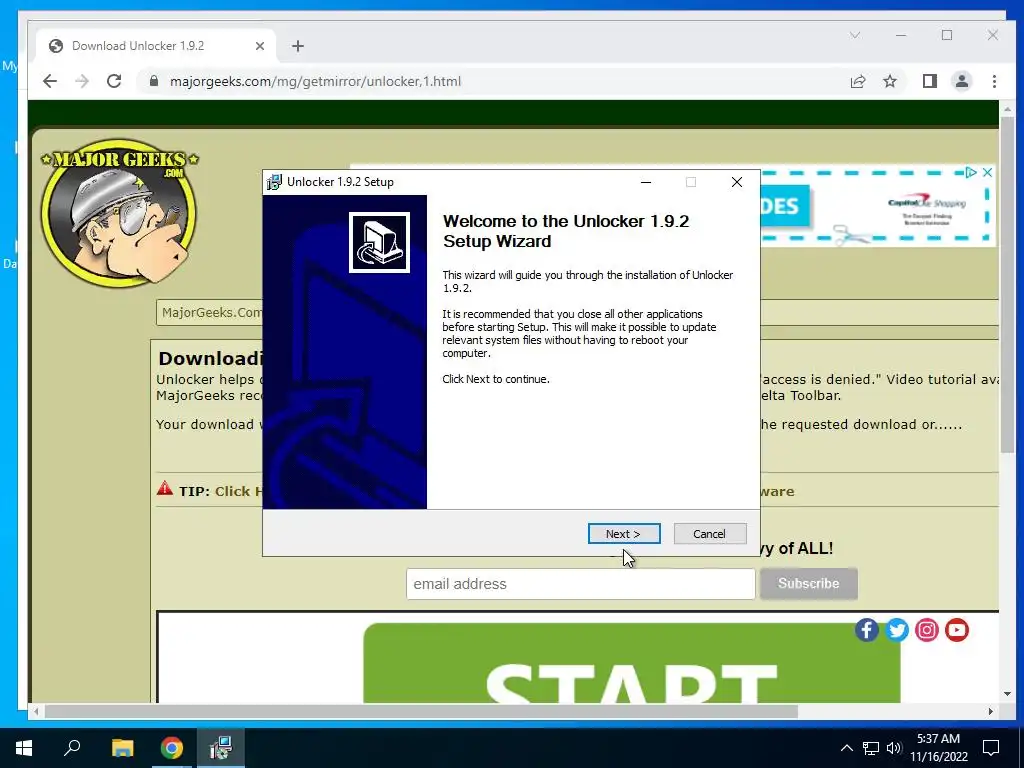
Task: Click the vertical scrollbar of the page
Action: [x=1007, y=286]
